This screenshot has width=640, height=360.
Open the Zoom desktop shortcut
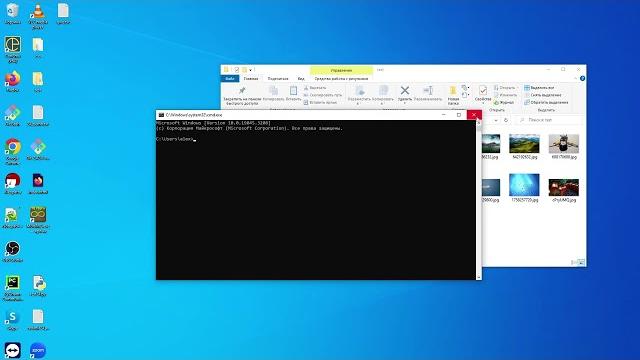coord(38,350)
